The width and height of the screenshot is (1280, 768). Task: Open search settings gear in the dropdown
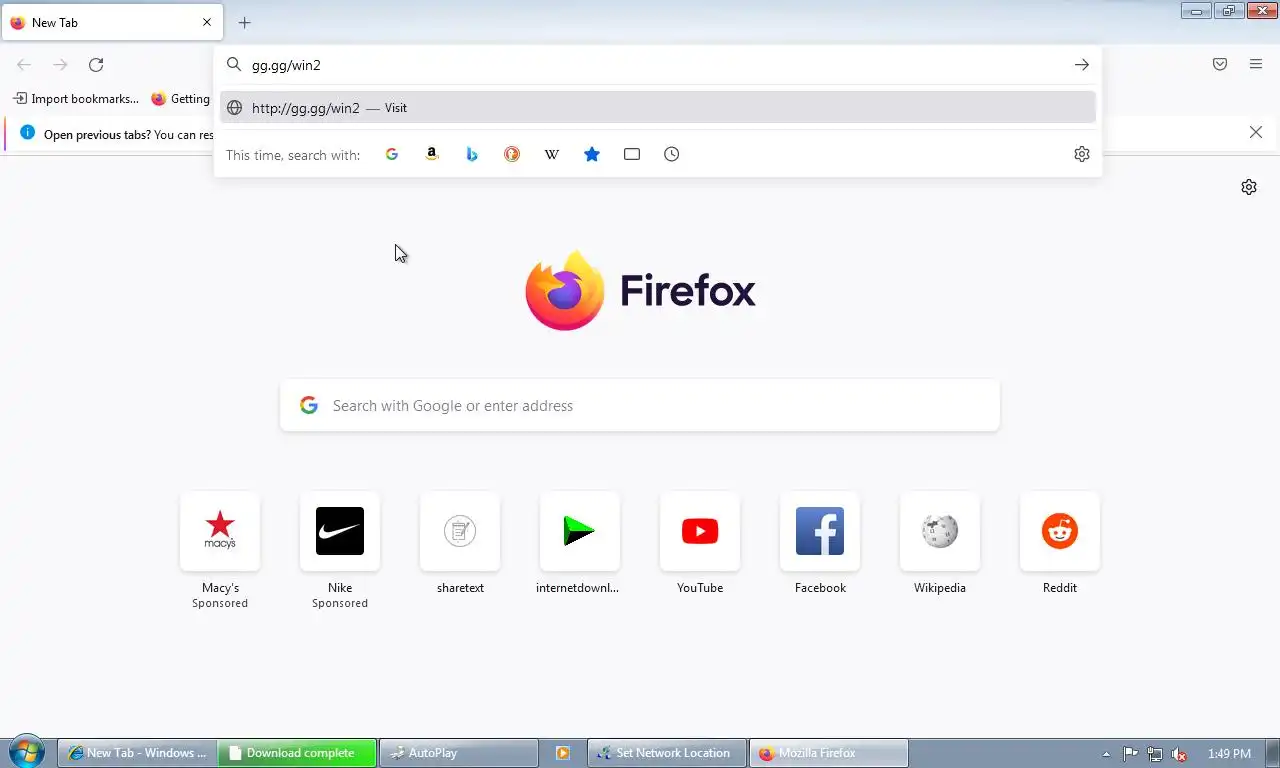1082,154
